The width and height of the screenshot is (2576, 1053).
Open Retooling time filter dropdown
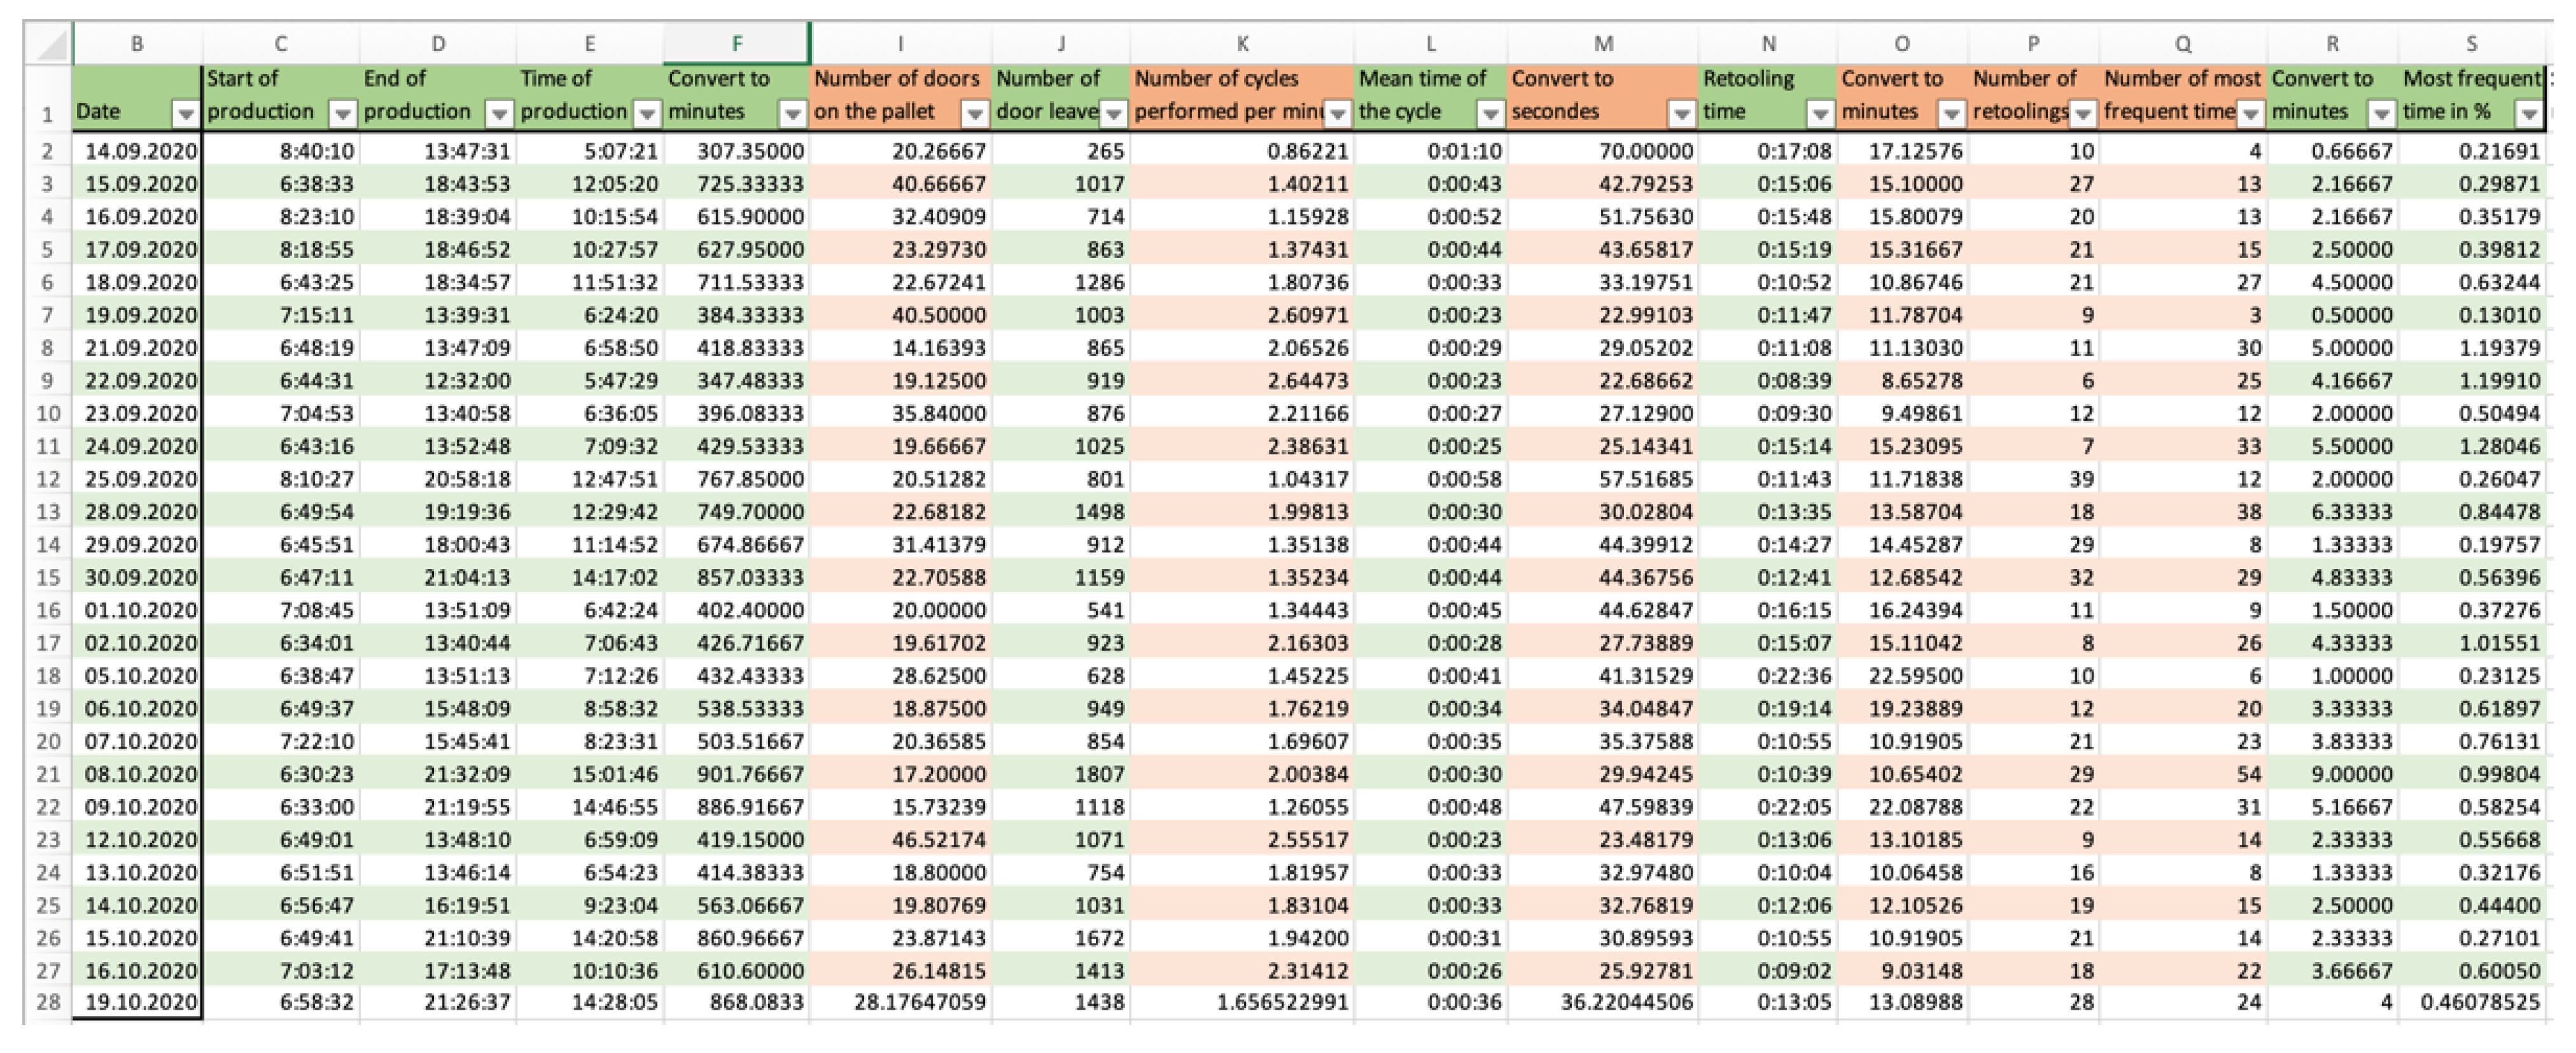[1820, 114]
